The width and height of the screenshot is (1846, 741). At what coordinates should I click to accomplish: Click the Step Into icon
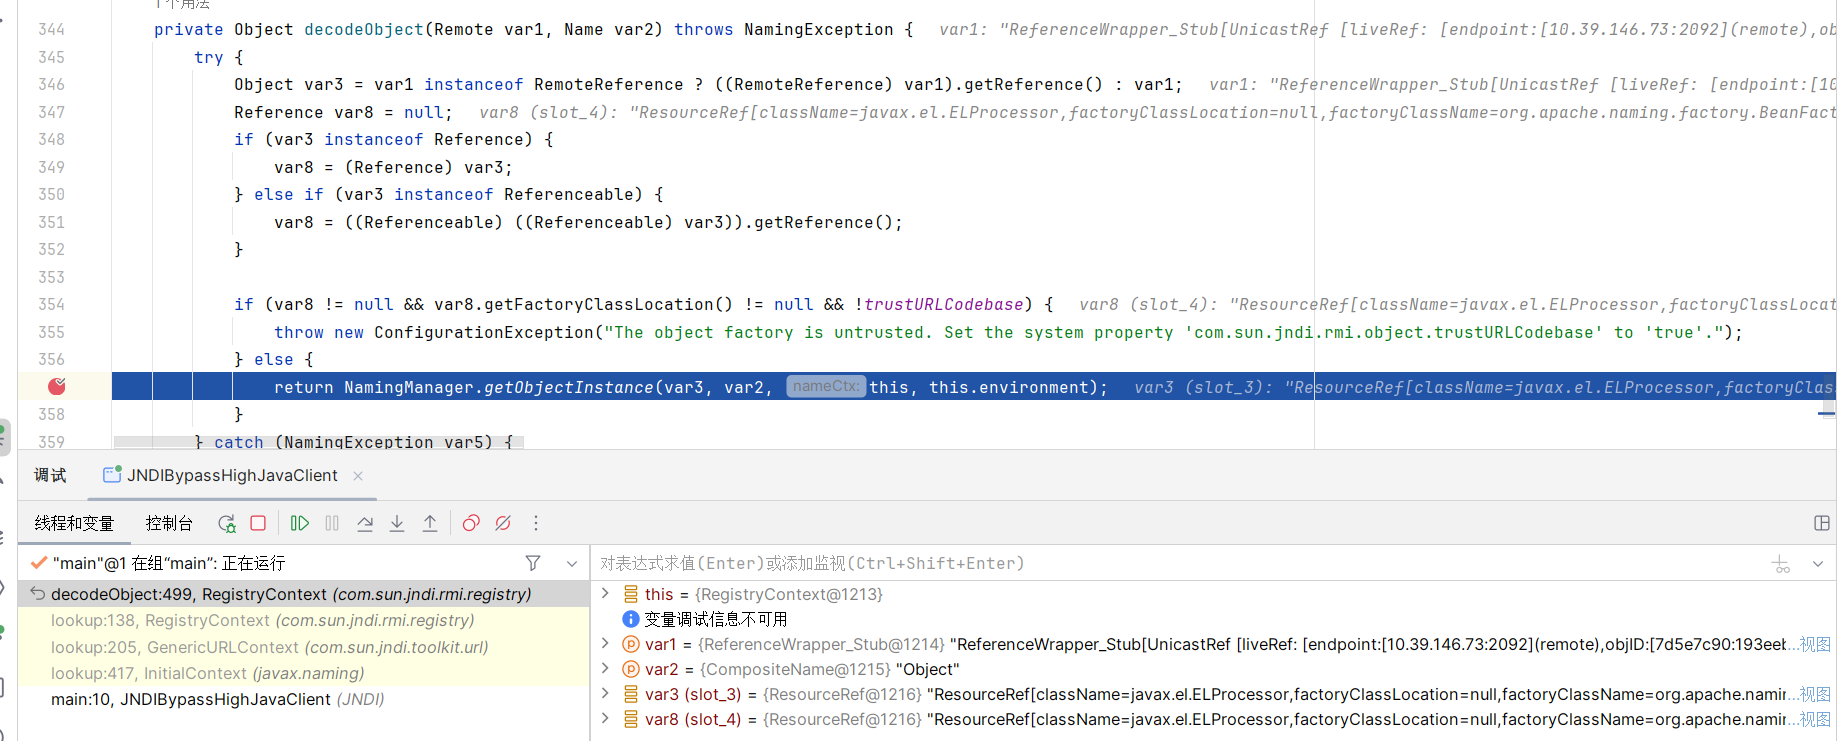[397, 523]
